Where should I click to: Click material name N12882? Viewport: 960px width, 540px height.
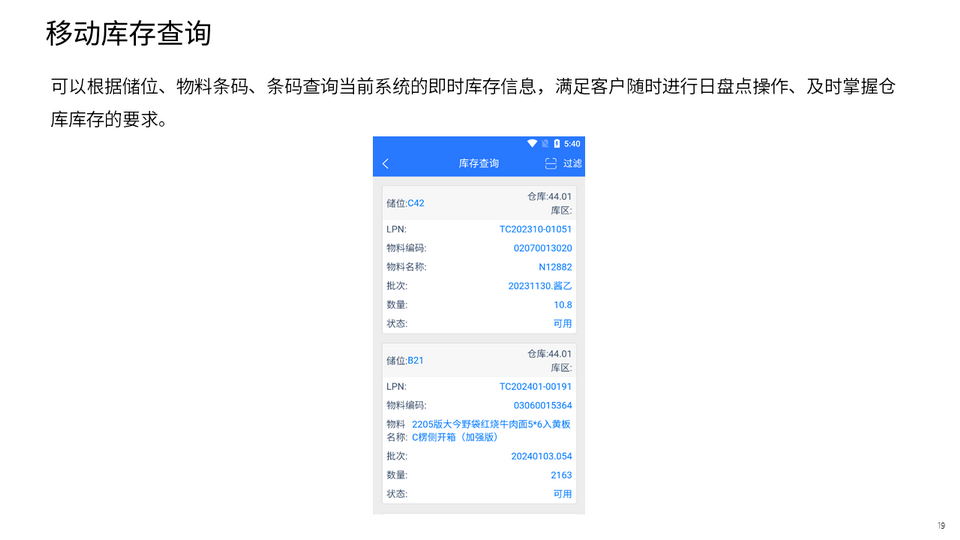555,267
